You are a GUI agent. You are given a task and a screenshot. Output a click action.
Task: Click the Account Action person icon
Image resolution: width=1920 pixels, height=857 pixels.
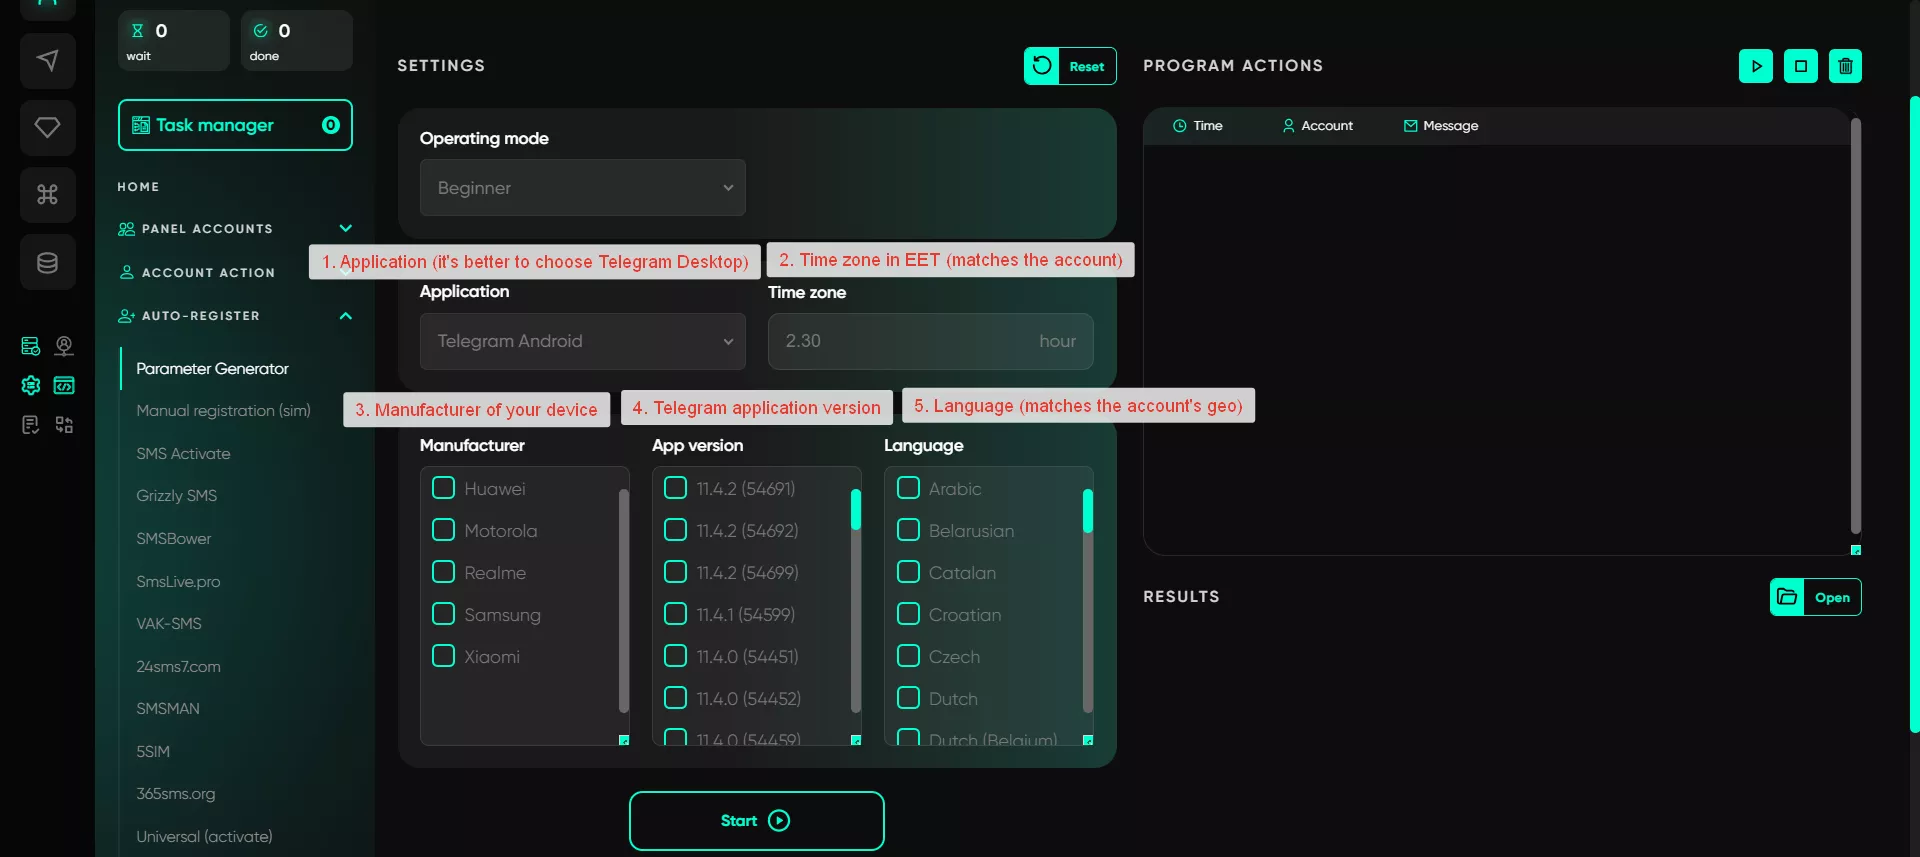(x=127, y=272)
